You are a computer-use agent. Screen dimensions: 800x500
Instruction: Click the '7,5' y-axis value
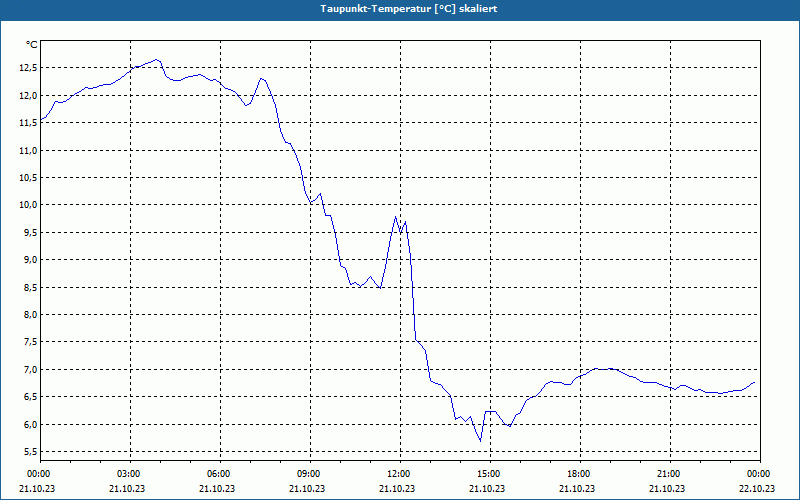coord(31,342)
